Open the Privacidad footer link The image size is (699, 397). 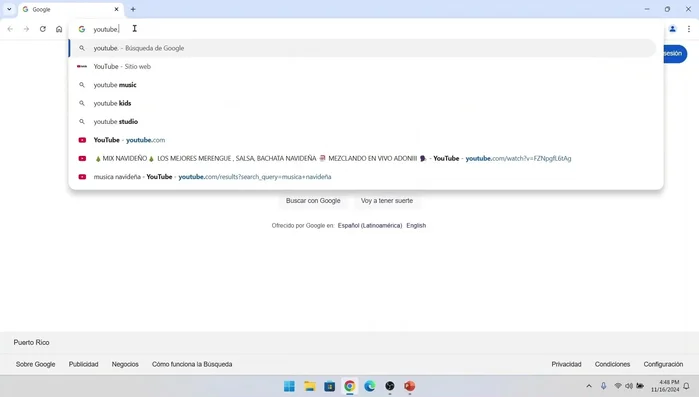[566, 364]
